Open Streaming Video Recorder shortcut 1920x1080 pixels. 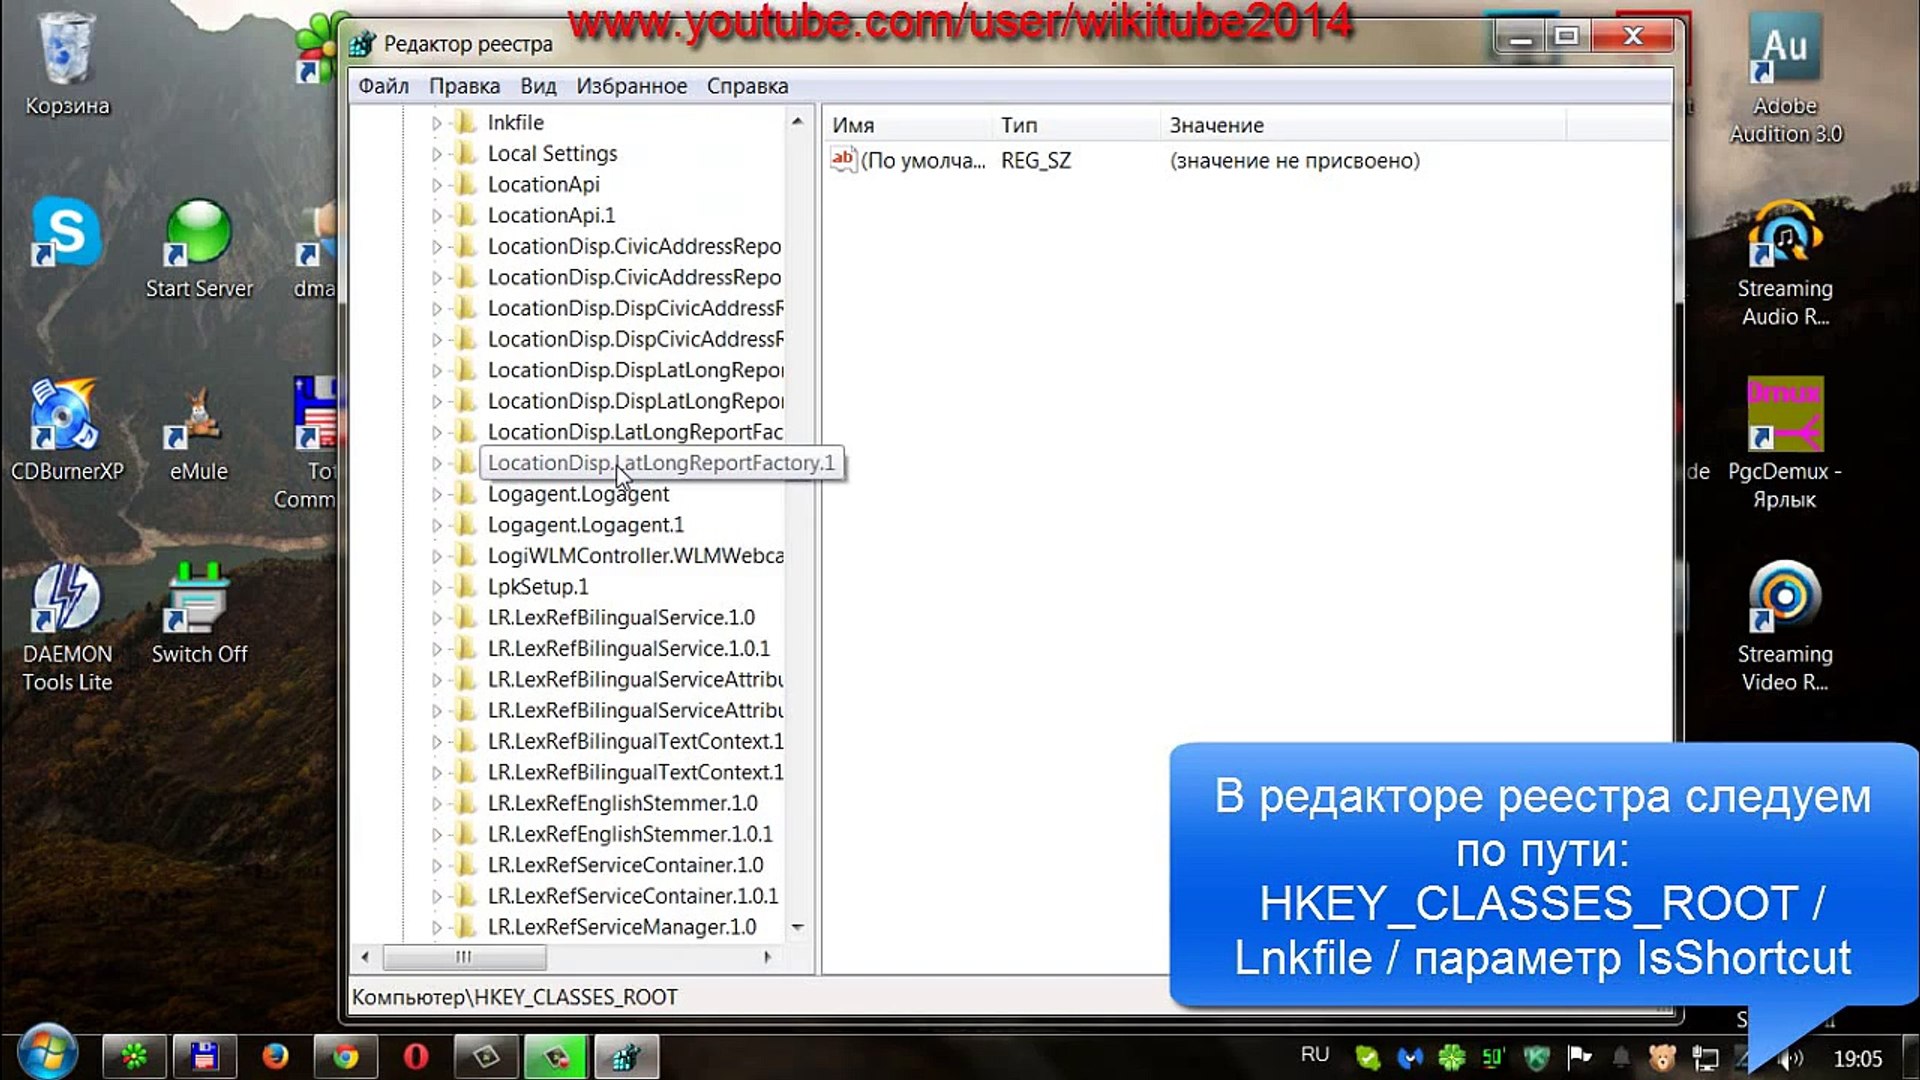coord(1785,628)
